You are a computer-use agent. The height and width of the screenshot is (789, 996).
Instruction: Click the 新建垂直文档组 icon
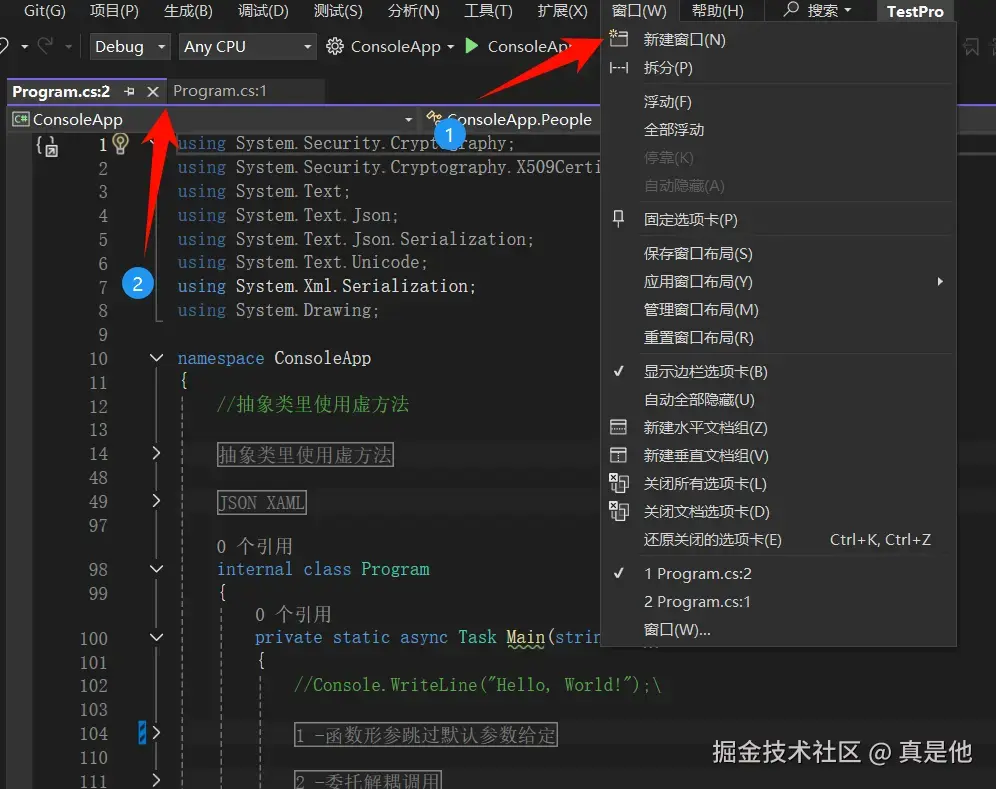618,455
